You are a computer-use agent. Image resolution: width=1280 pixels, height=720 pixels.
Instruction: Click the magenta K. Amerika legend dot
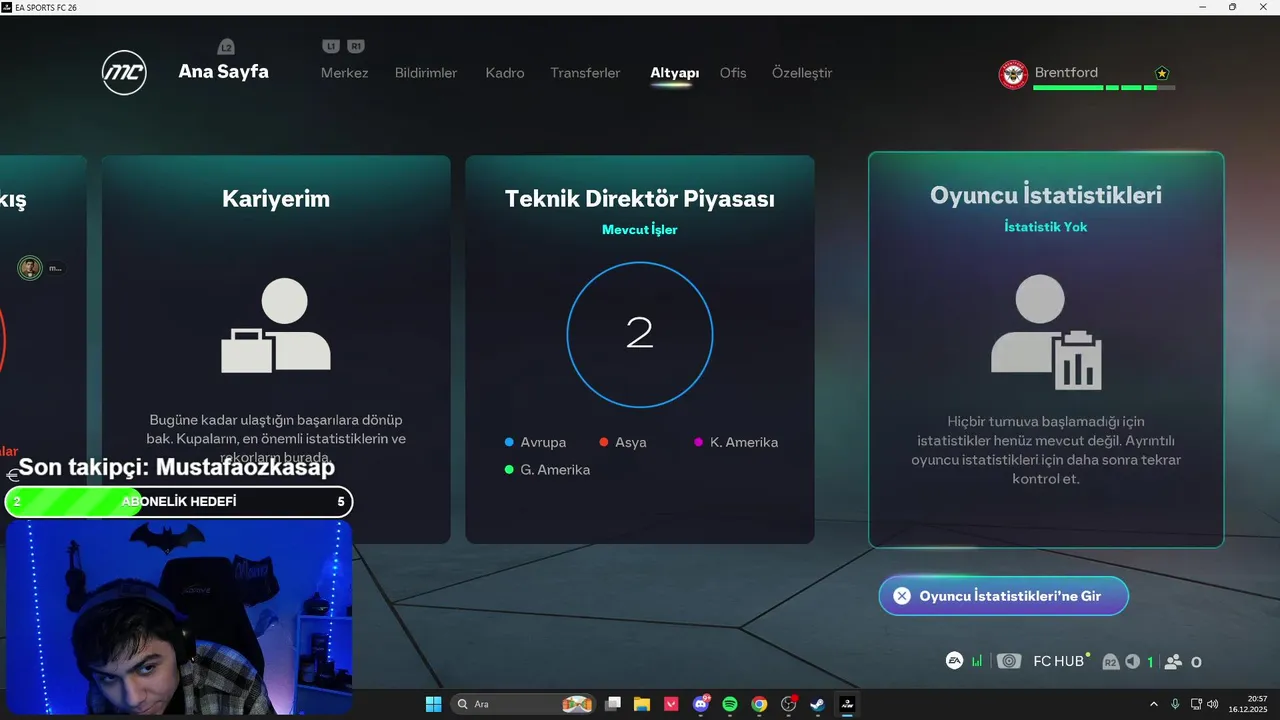[x=699, y=442]
